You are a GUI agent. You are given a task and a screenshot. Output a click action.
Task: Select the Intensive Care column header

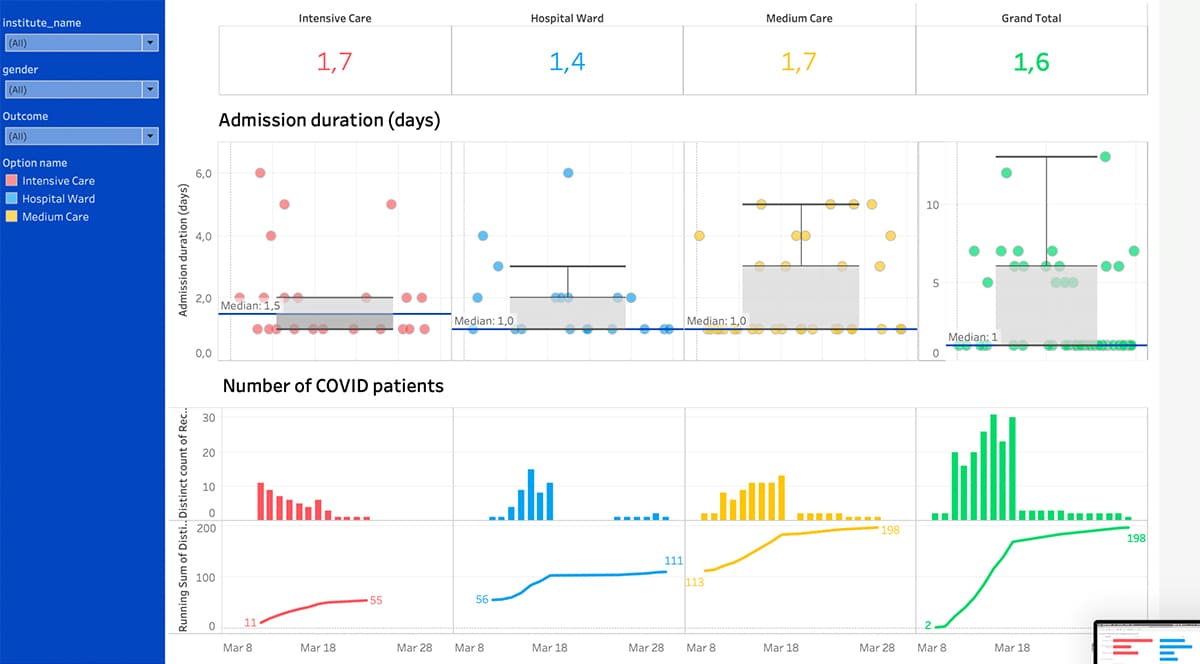tap(335, 17)
